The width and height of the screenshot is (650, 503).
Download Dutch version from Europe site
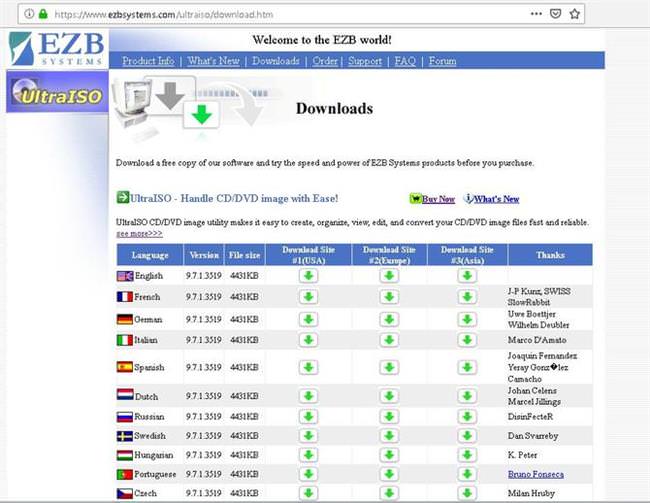coord(389,396)
